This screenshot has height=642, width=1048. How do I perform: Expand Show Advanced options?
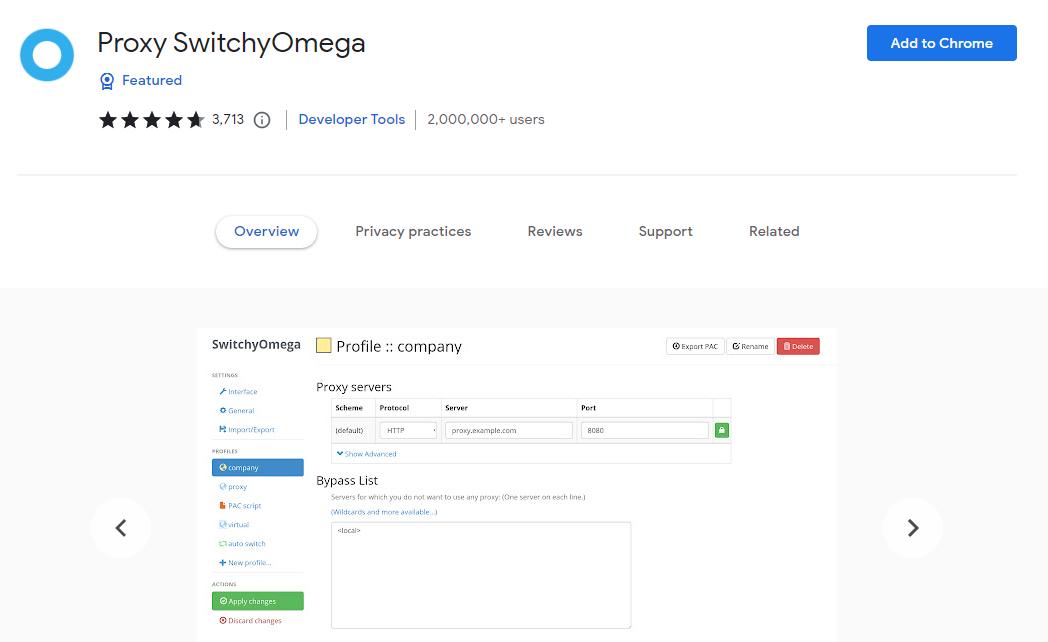point(366,454)
